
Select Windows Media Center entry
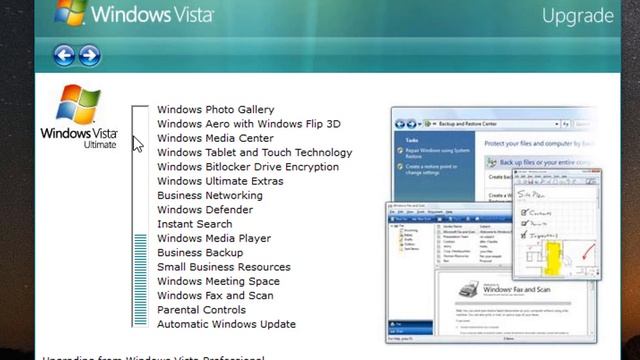215,138
